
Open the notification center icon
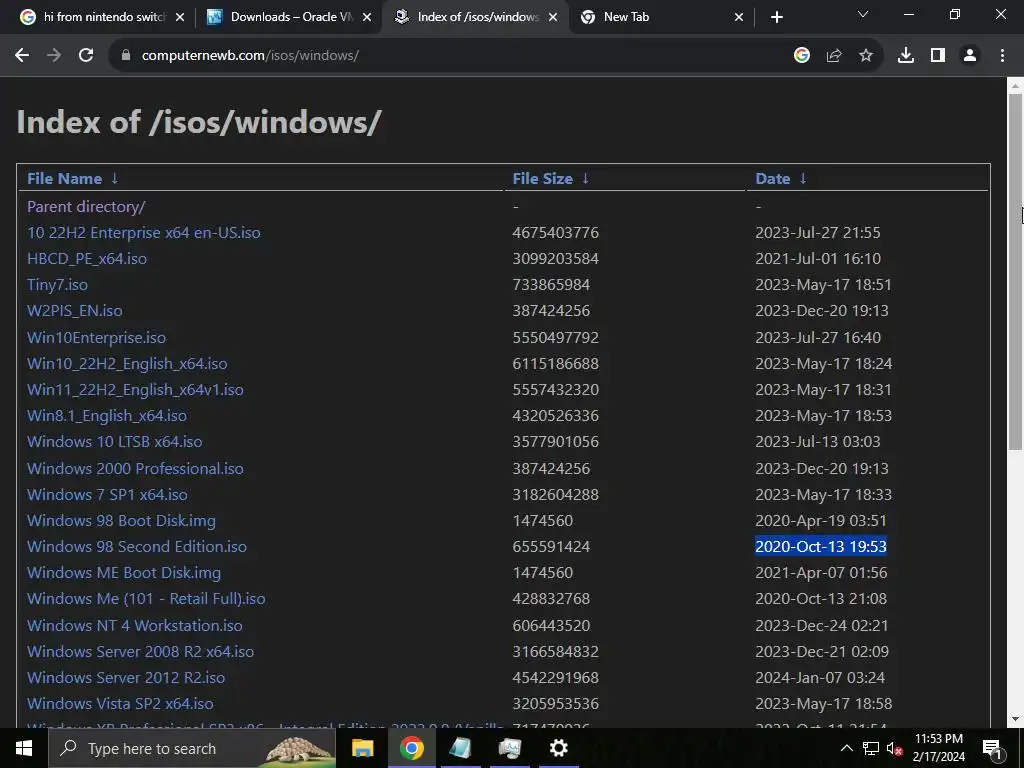coord(992,748)
